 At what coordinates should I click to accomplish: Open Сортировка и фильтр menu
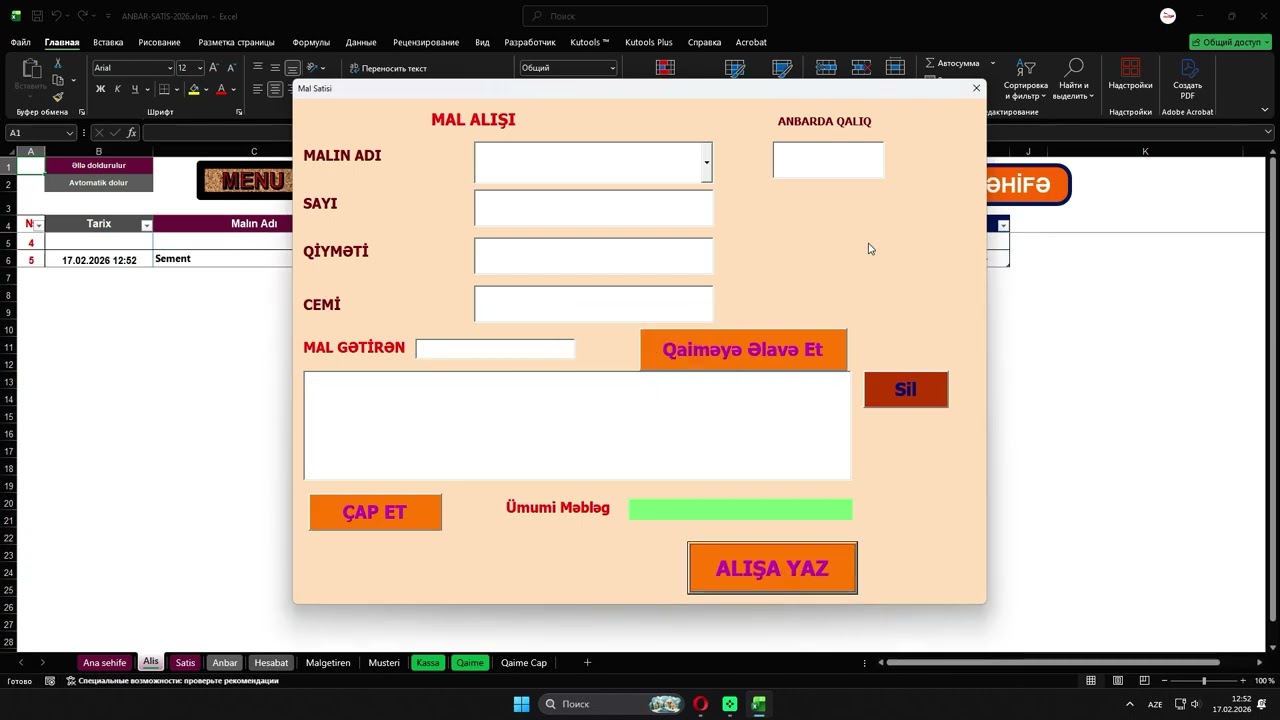[1026, 79]
